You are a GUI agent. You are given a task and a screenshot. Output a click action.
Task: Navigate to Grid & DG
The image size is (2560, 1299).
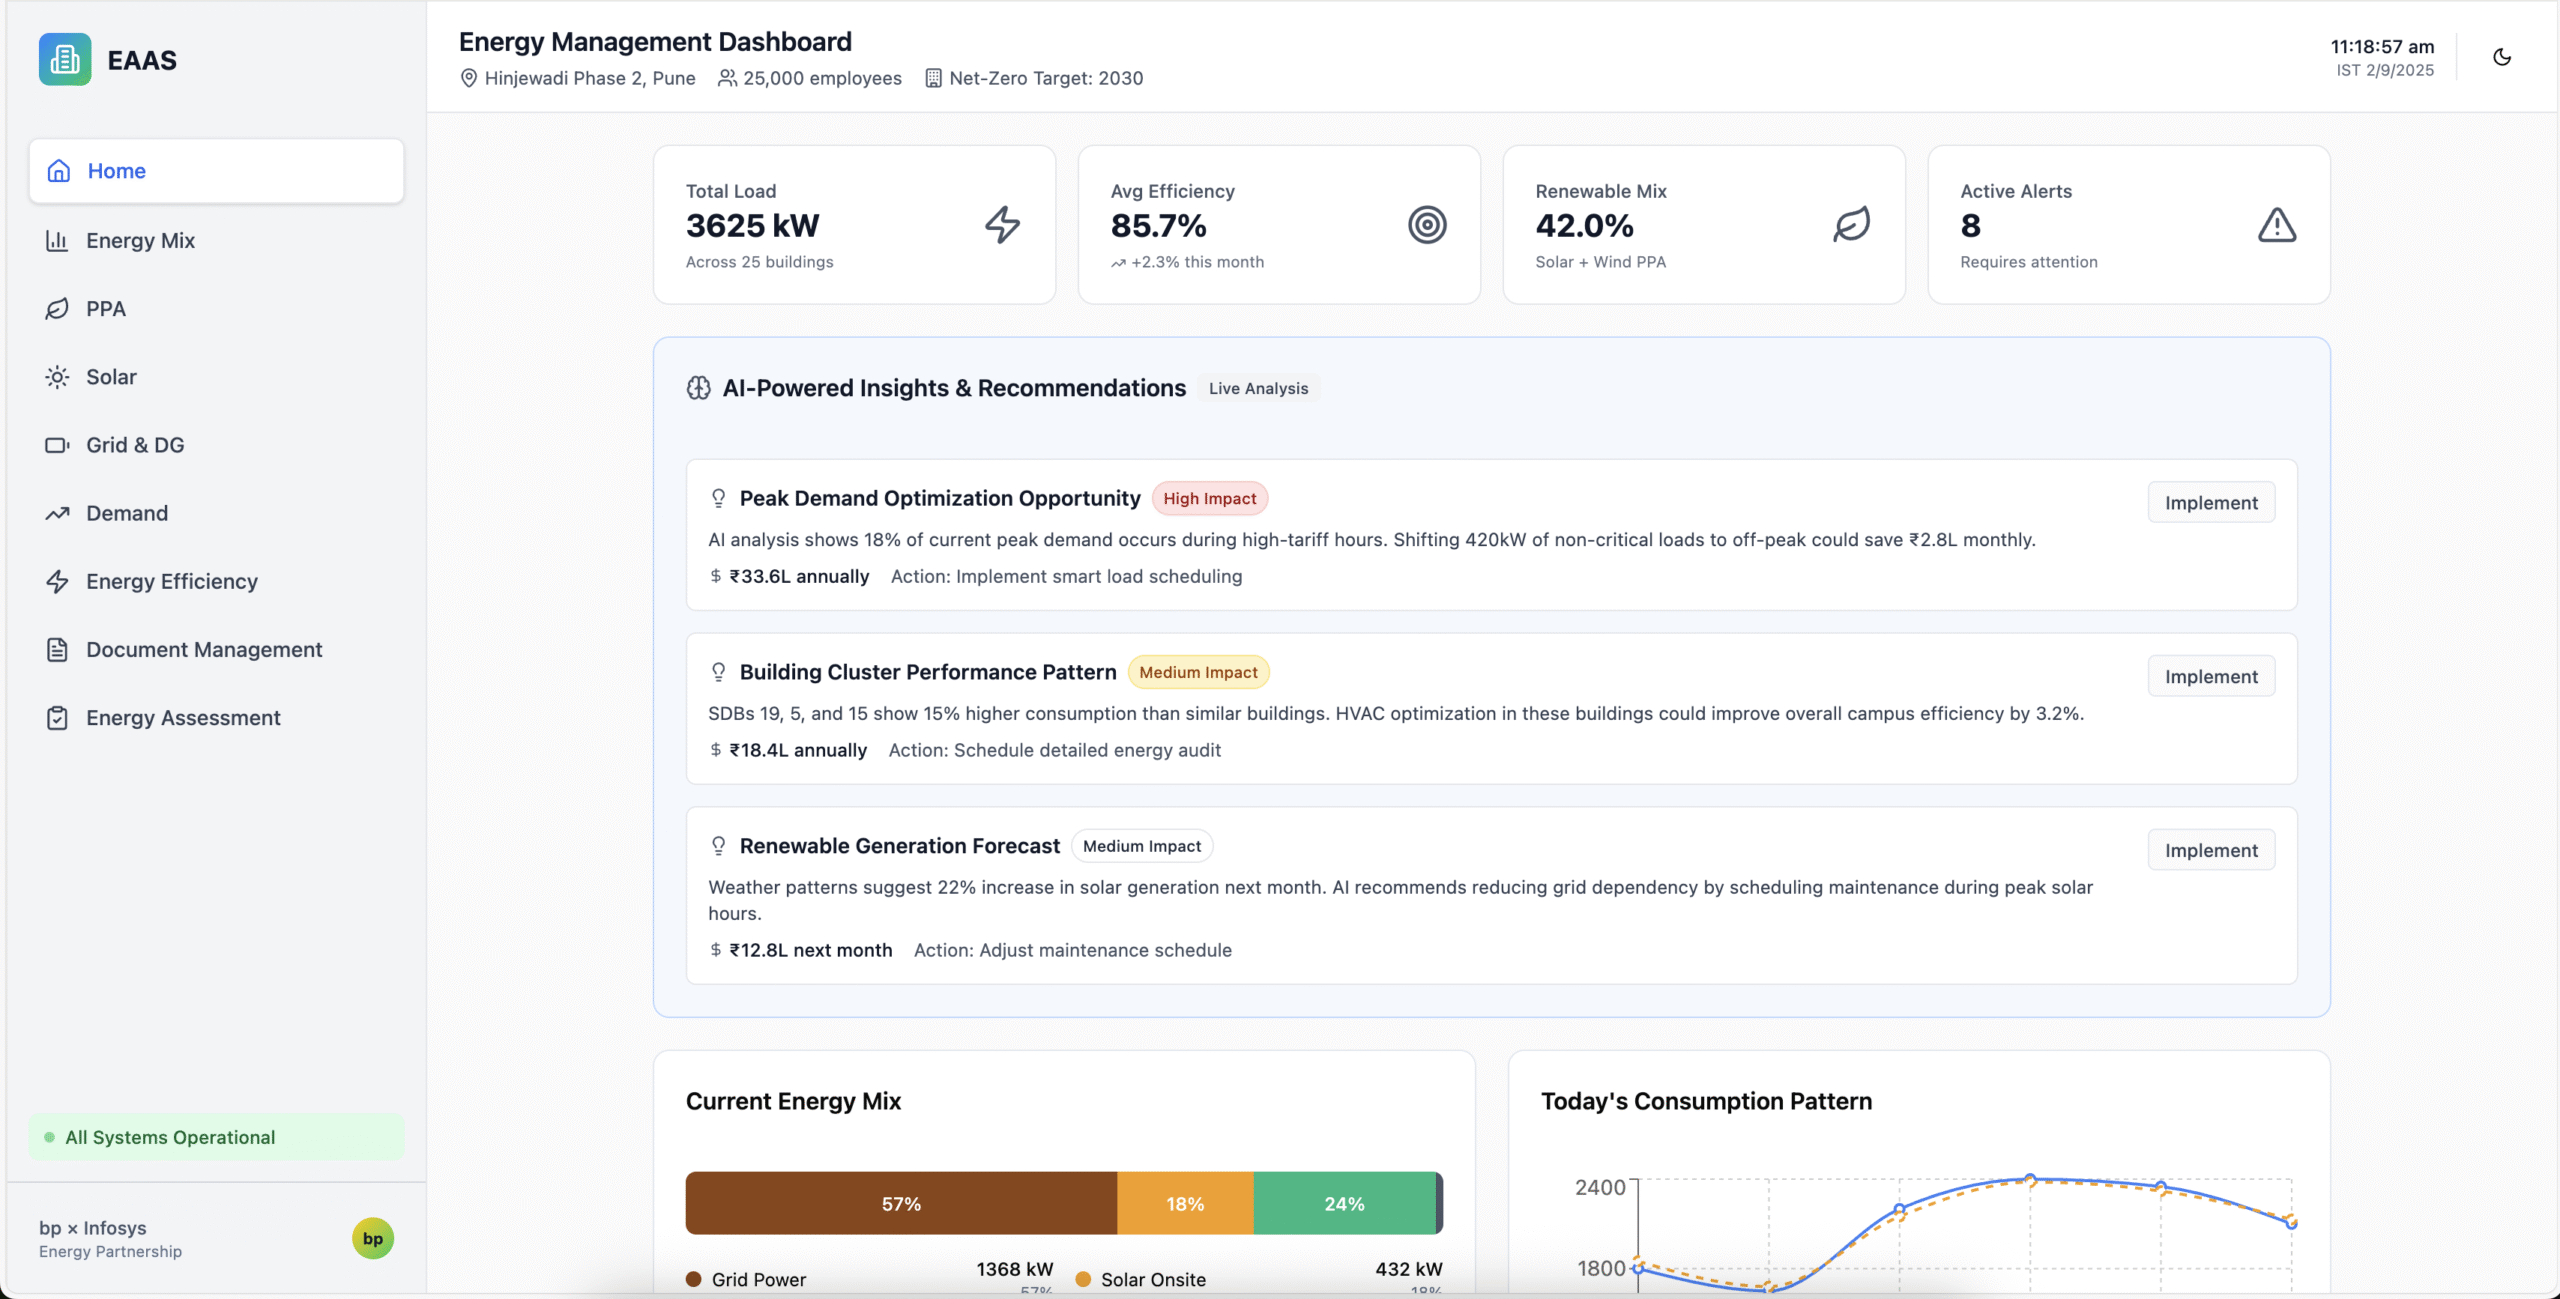pos(135,445)
